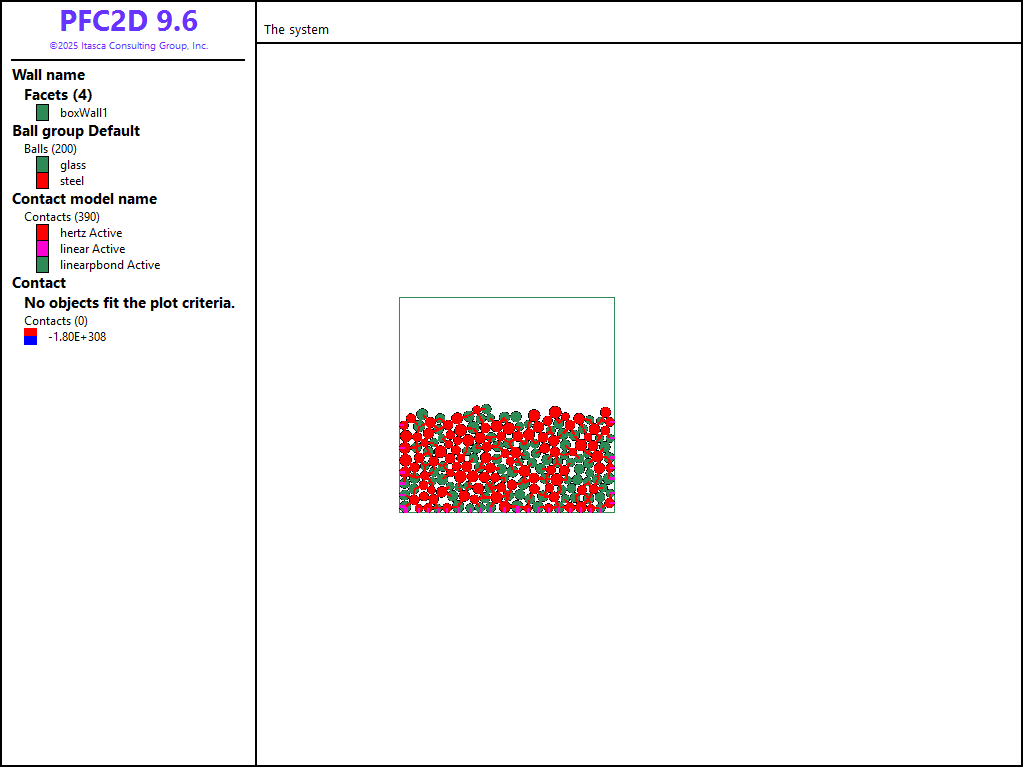Viewport: 1024px width, 768px height.
Task: Select the Balls (200) legend entry
Action: coord(50,149)
